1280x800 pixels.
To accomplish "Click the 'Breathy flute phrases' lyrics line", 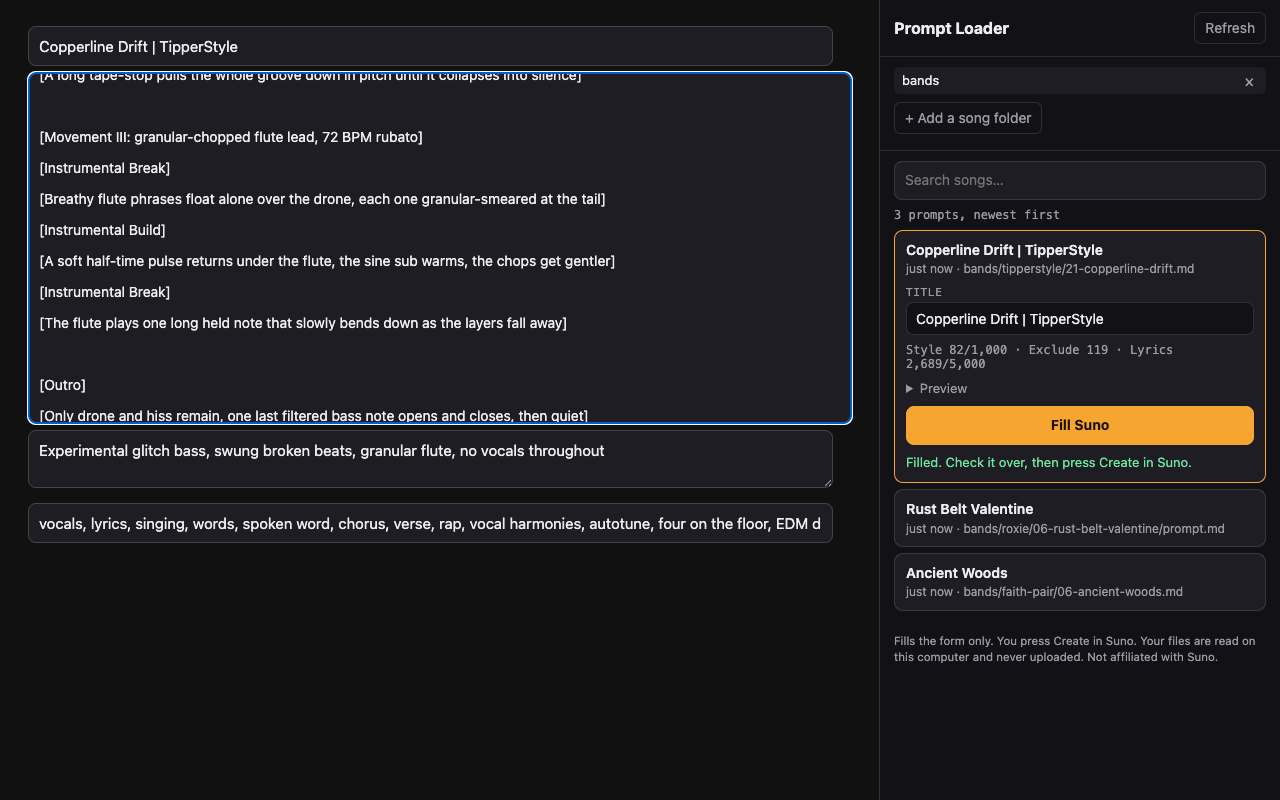I will 322,199.
